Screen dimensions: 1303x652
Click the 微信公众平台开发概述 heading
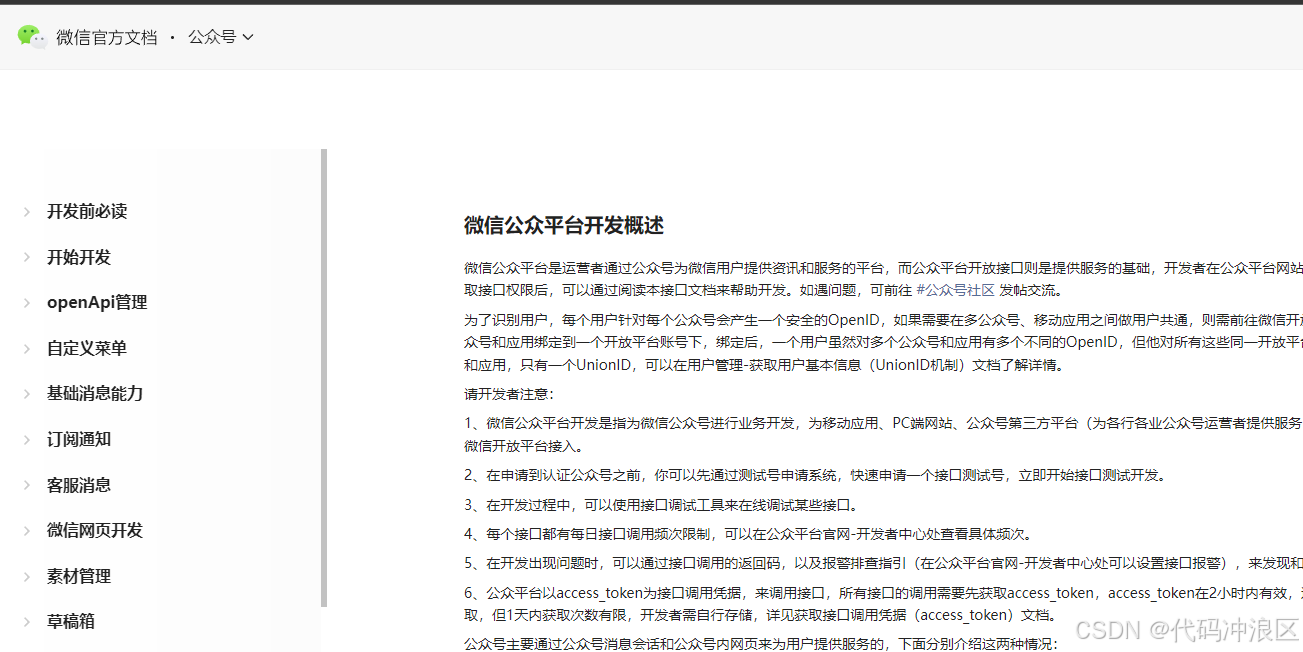point(564,225)
